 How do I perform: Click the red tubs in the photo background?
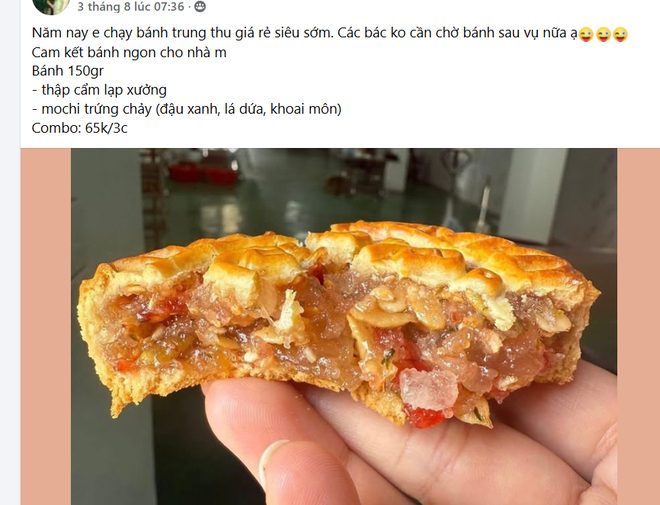(203, 173)
